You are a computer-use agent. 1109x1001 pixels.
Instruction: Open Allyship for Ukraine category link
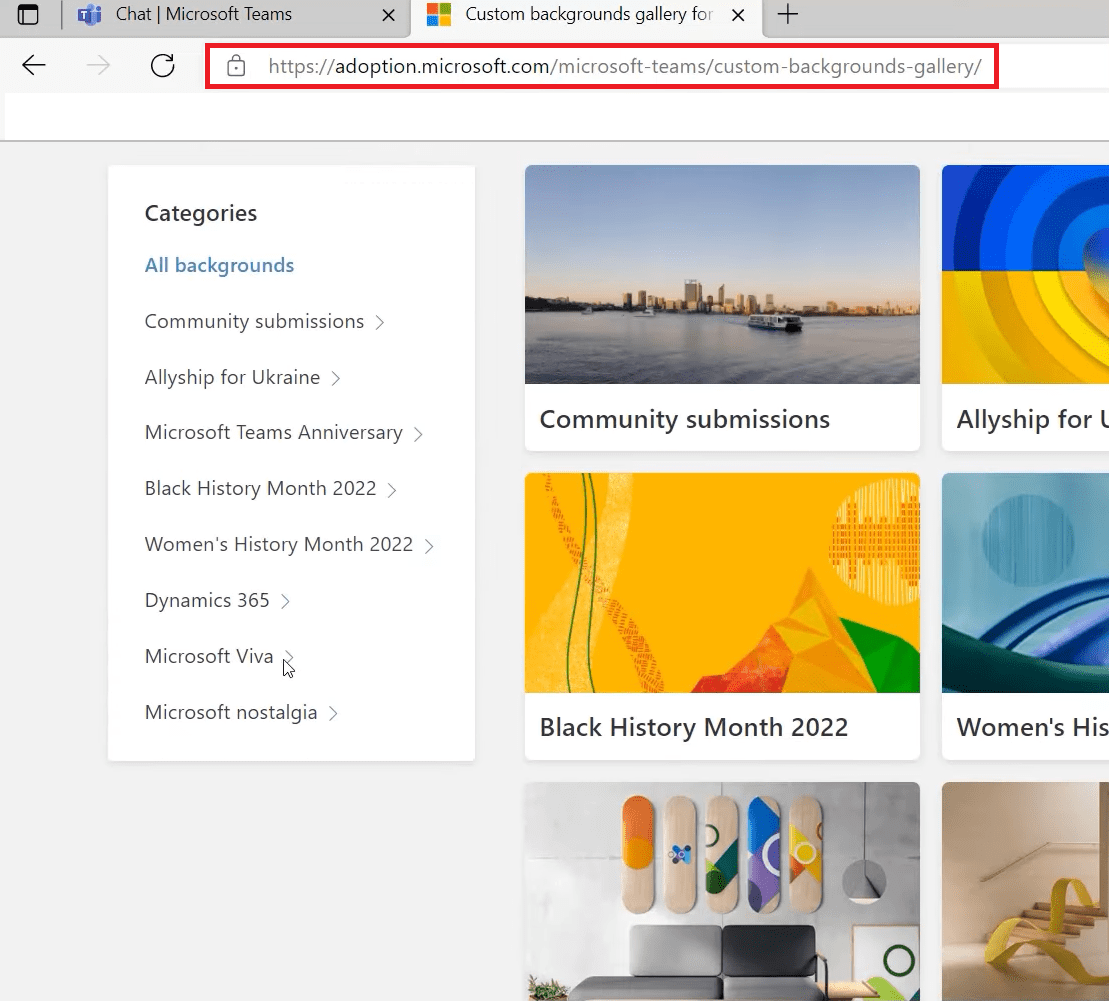pos(232,377)
